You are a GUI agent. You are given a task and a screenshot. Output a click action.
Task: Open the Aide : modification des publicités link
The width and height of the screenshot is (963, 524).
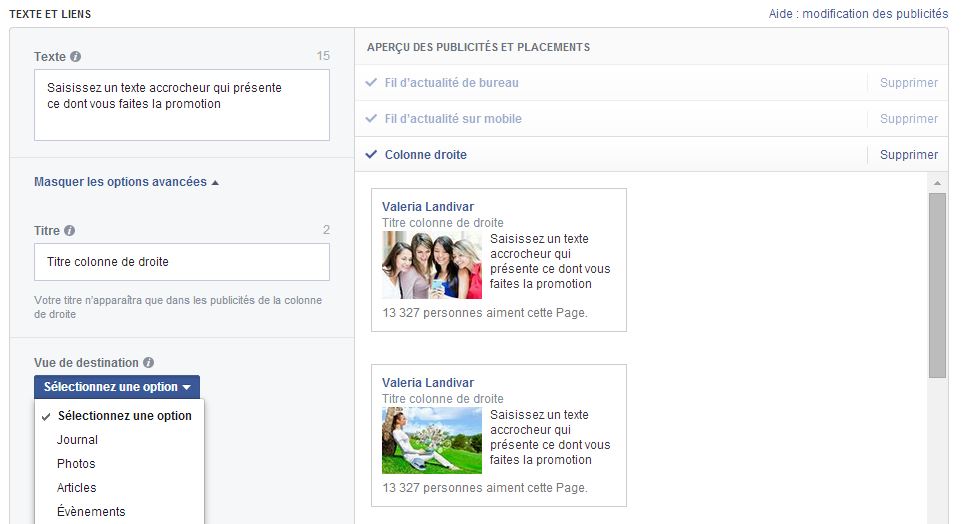[x=858, y=14]
